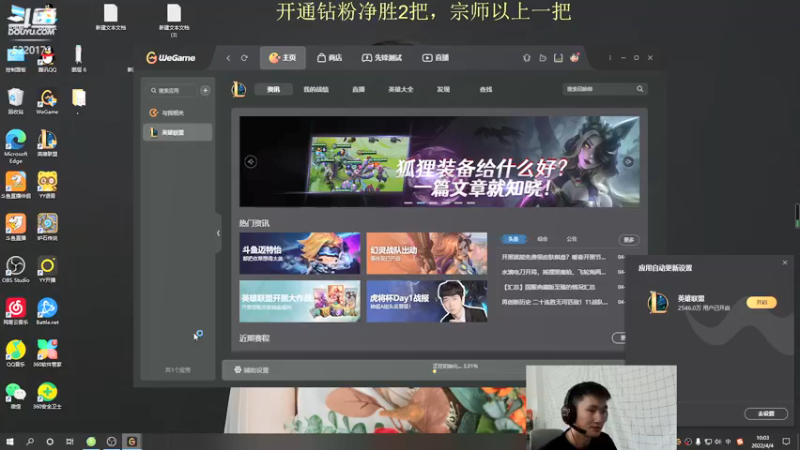Open the 虎将杯Day1战报 news card
This screenshot has width=800, height=450.
427,301
